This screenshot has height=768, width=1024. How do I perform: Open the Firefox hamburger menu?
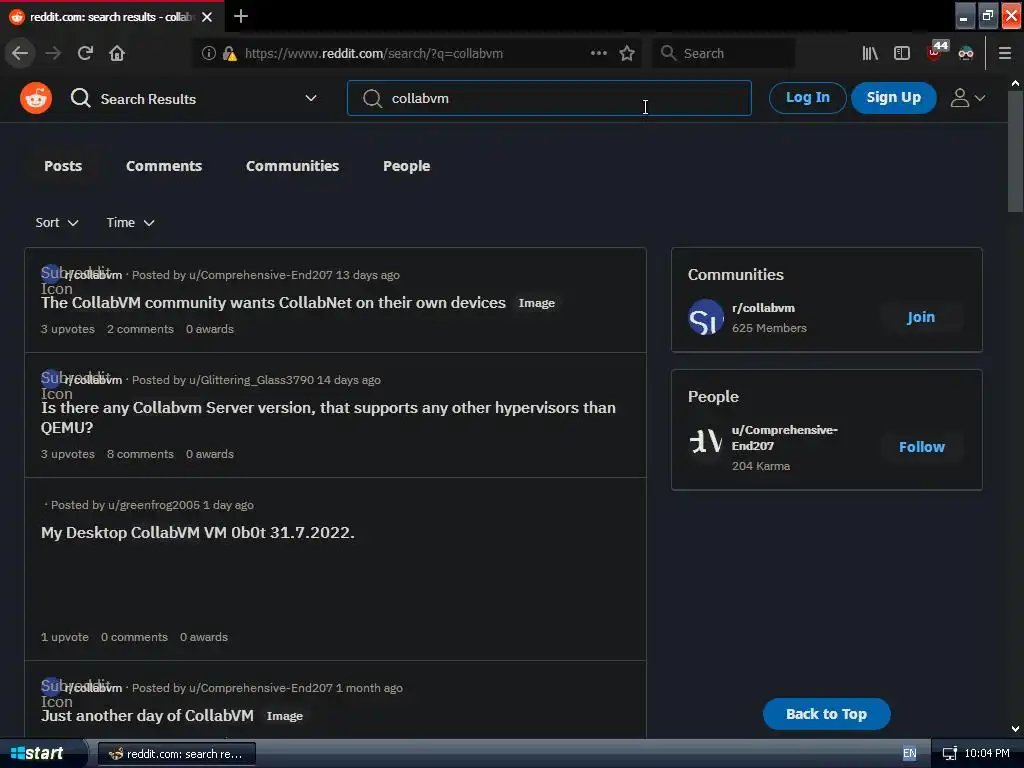coord(1005,54)
